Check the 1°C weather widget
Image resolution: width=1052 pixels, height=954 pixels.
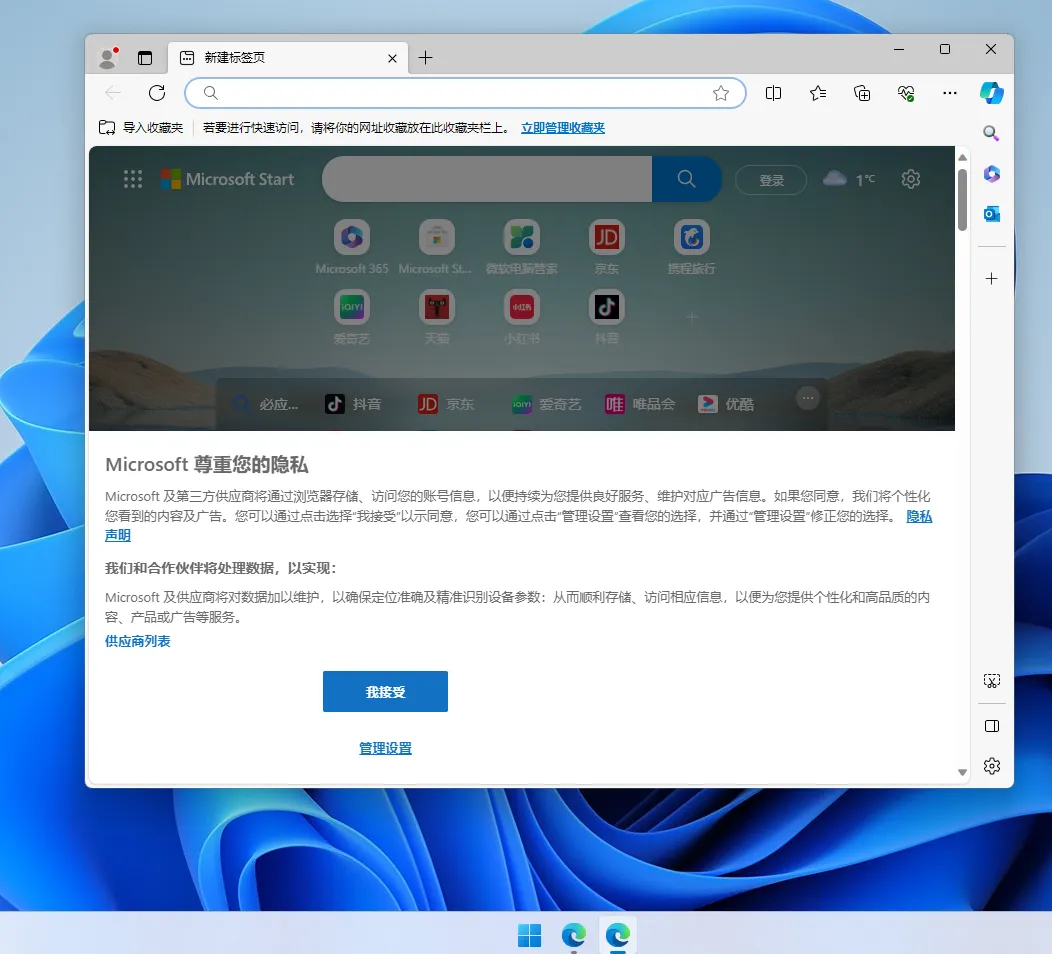click(x=848, y=178)
